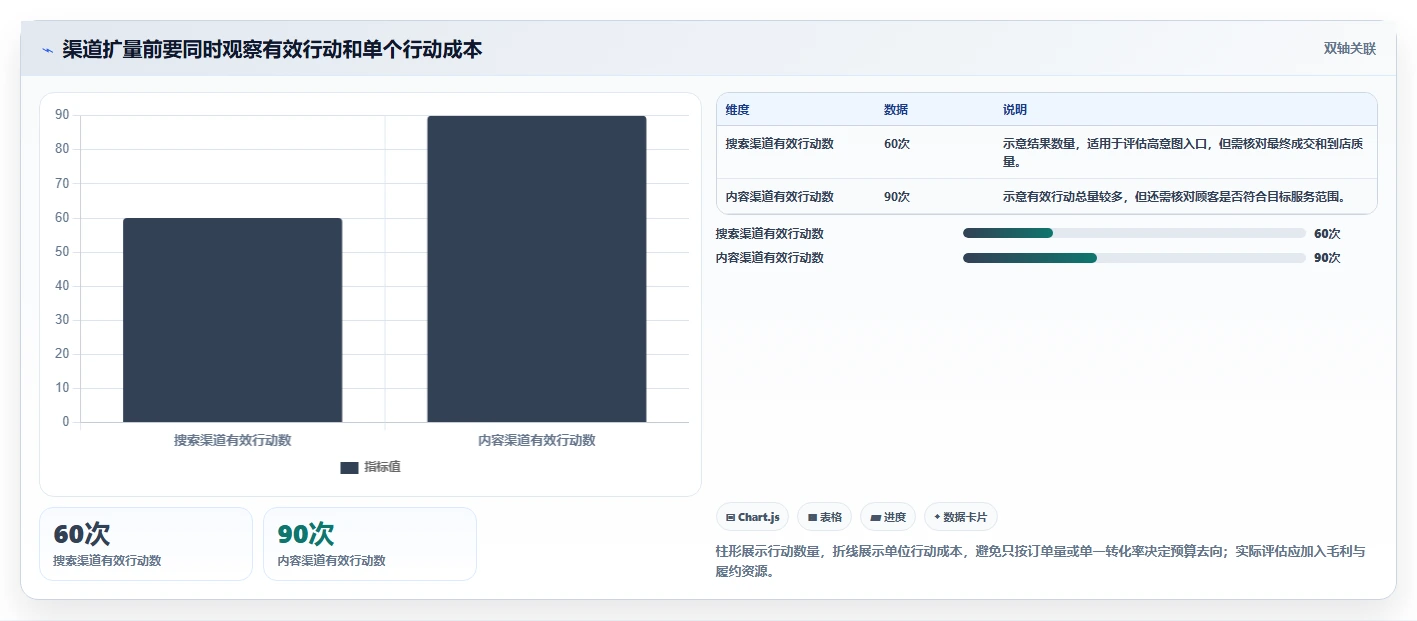
Task: Click the 内容渠道有效行动数 table row name
Action: pyautogui.click(x=780, y=197)
